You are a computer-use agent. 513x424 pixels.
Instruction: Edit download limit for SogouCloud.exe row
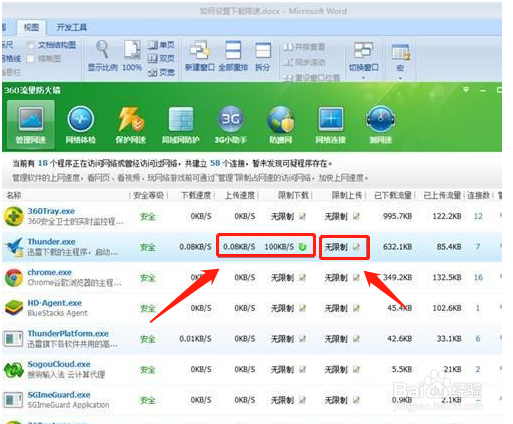tap(302, 369)
